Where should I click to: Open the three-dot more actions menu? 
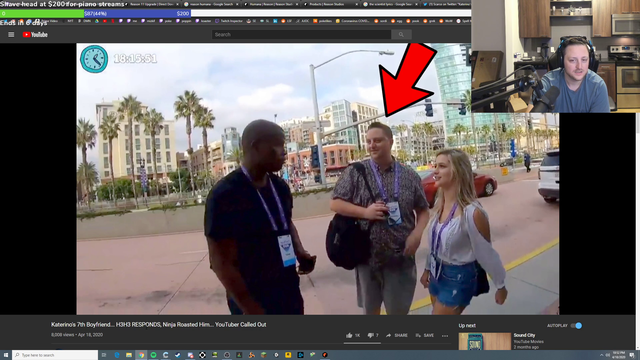tap(445, 336)
